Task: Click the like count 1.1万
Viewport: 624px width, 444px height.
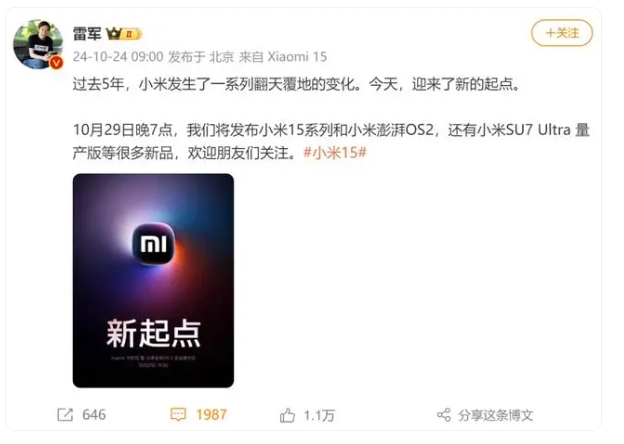Action: pos(319,415)
